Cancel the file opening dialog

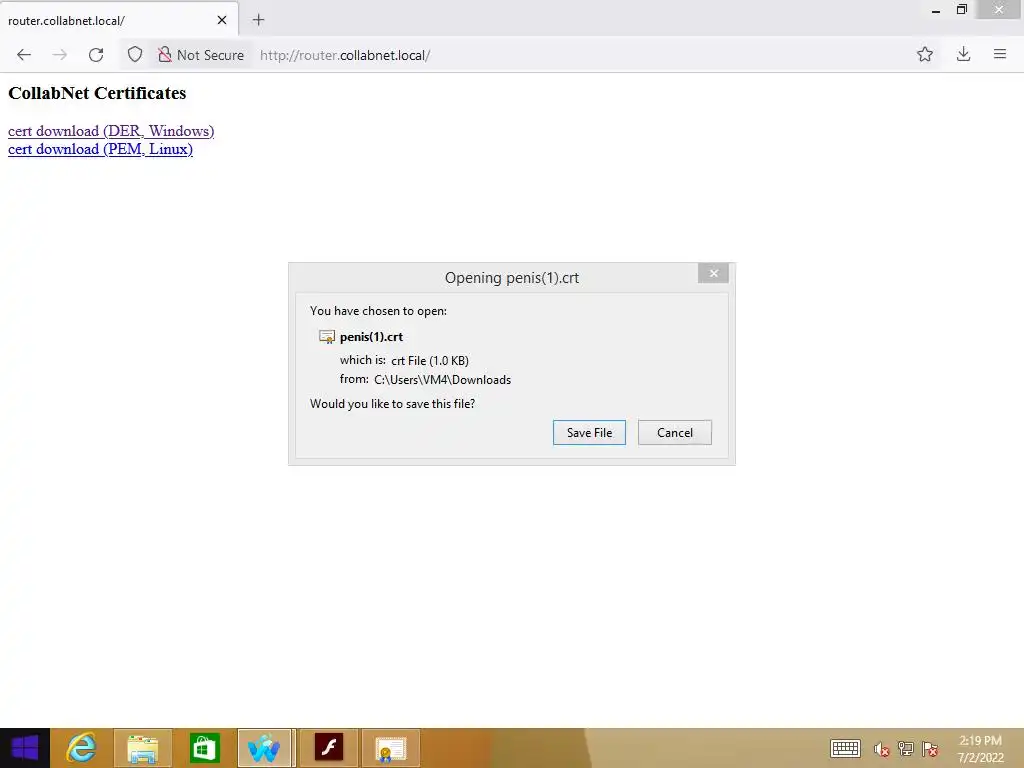coord(675,432)
